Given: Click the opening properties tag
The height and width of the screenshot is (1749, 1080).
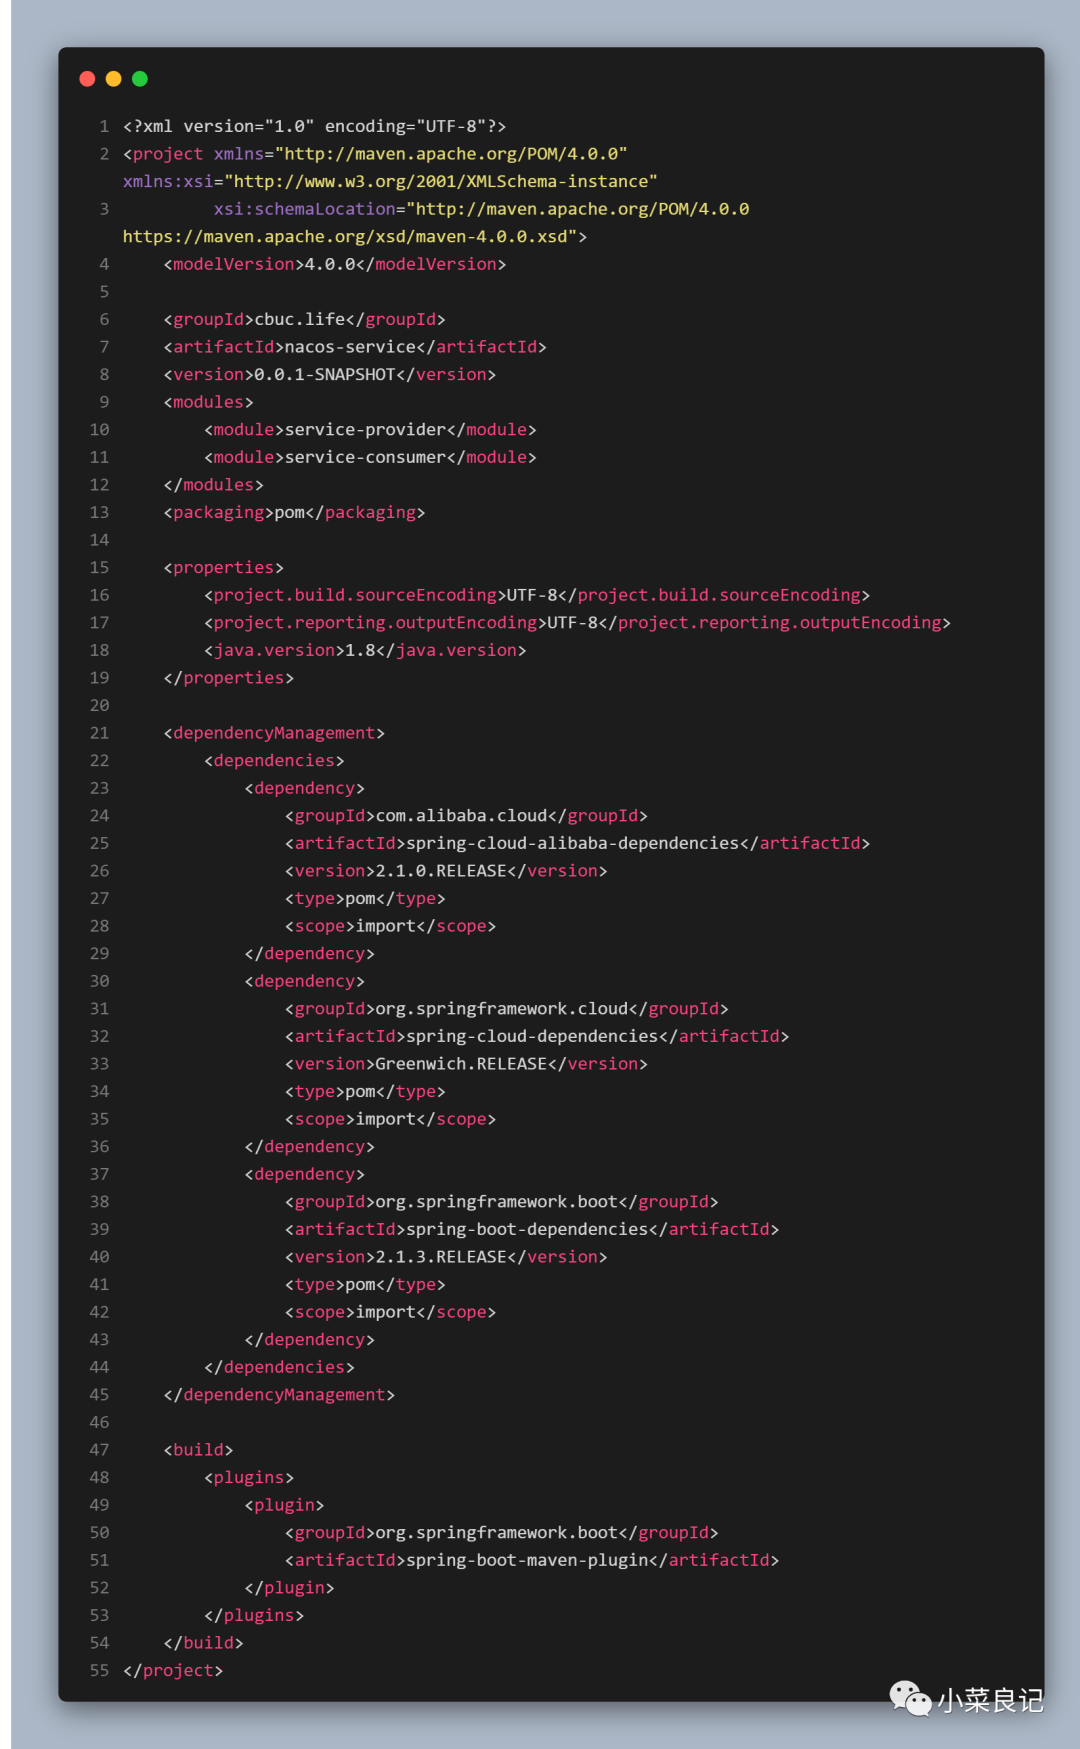Looking at the screenshot, I should pos(224,567).
